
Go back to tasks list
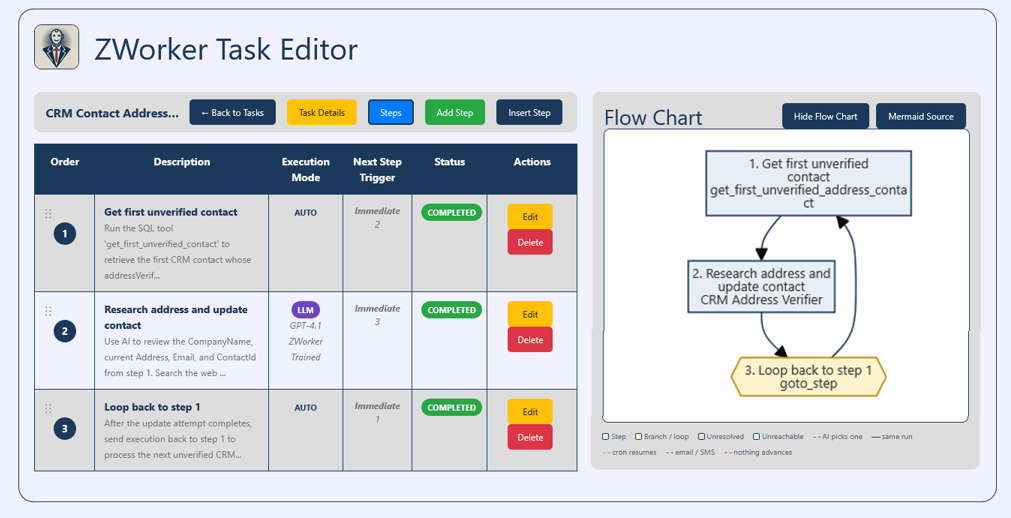click(x=232, y=112)
